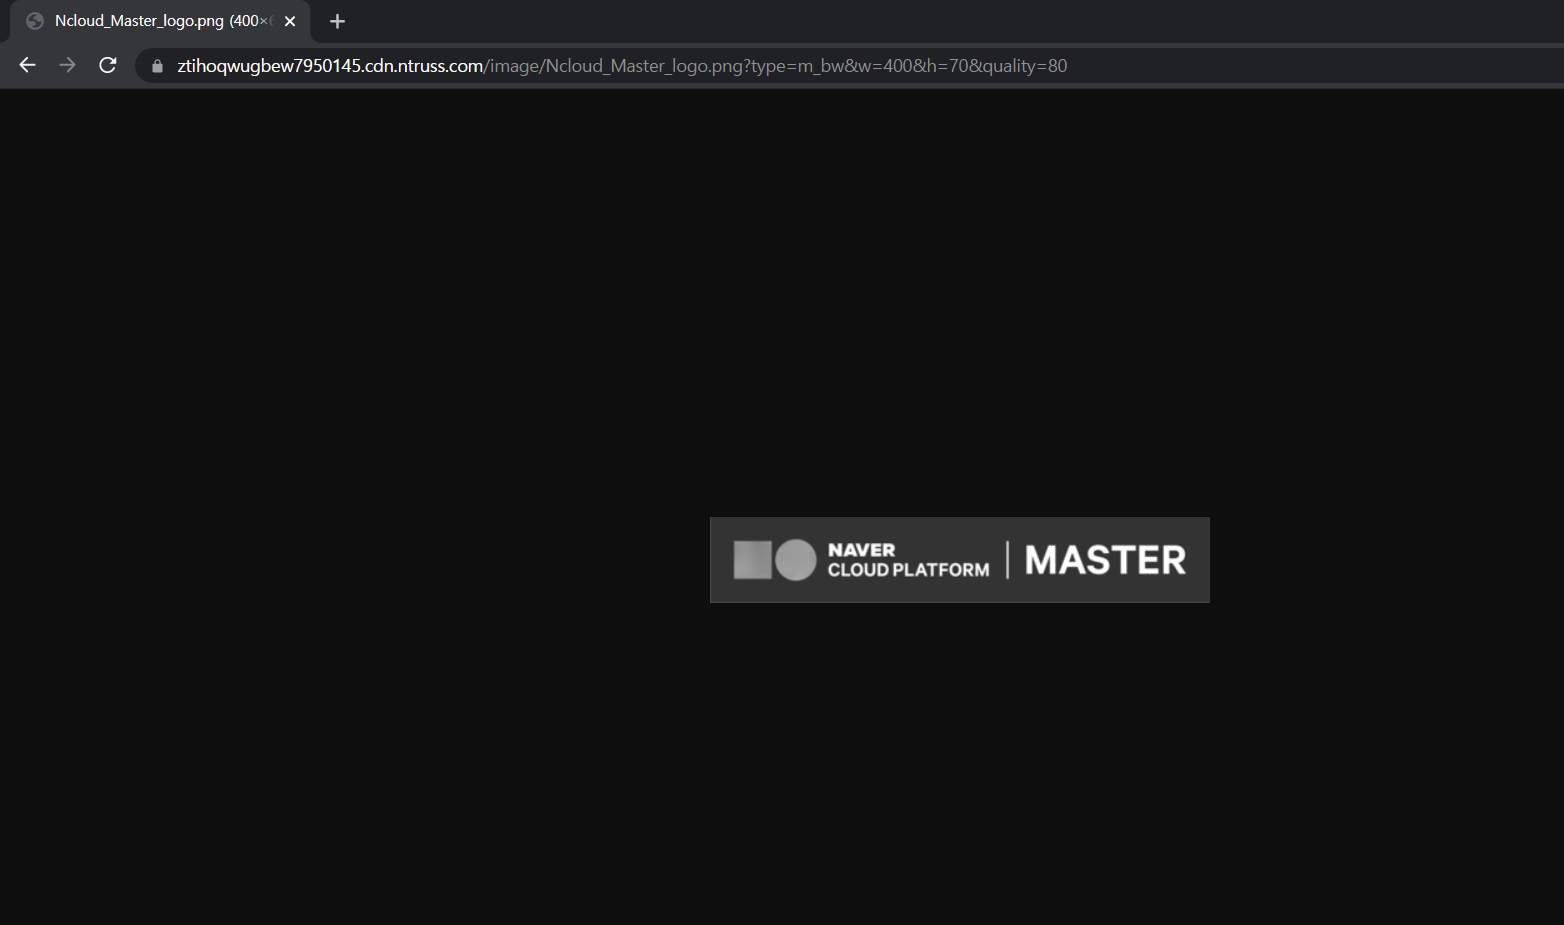Click the MASTER text in the logo image
The height and width of the screenshot is (925, 1564).
[x=1104, y=560]
